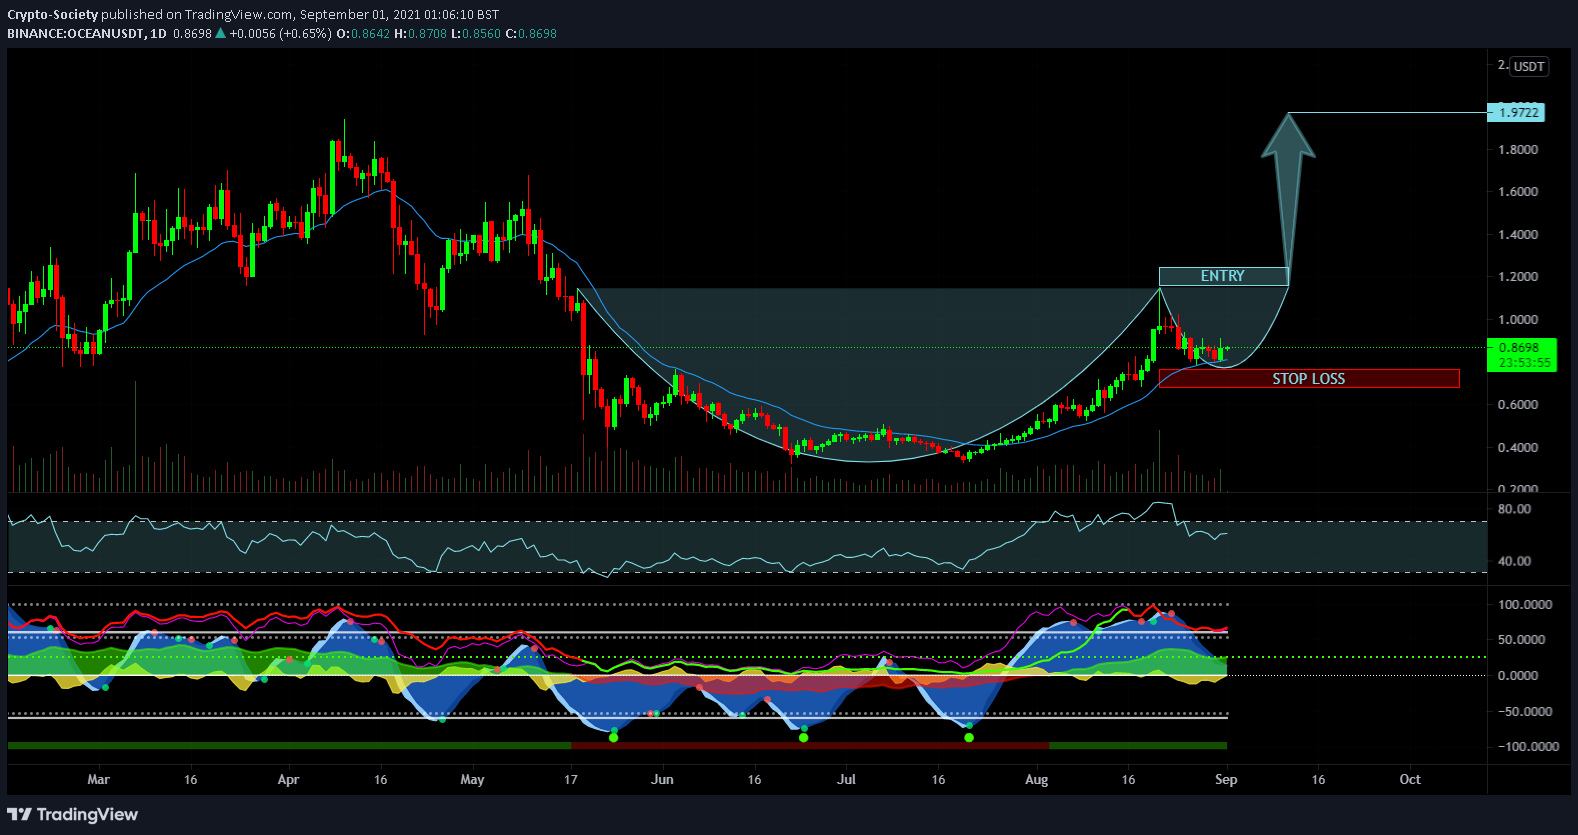Viewport: 1578px width, 835px height.
Task: Click the 23:53:55 candle countdown timer
Action: pyautogui.click(x=1524, y=362)
